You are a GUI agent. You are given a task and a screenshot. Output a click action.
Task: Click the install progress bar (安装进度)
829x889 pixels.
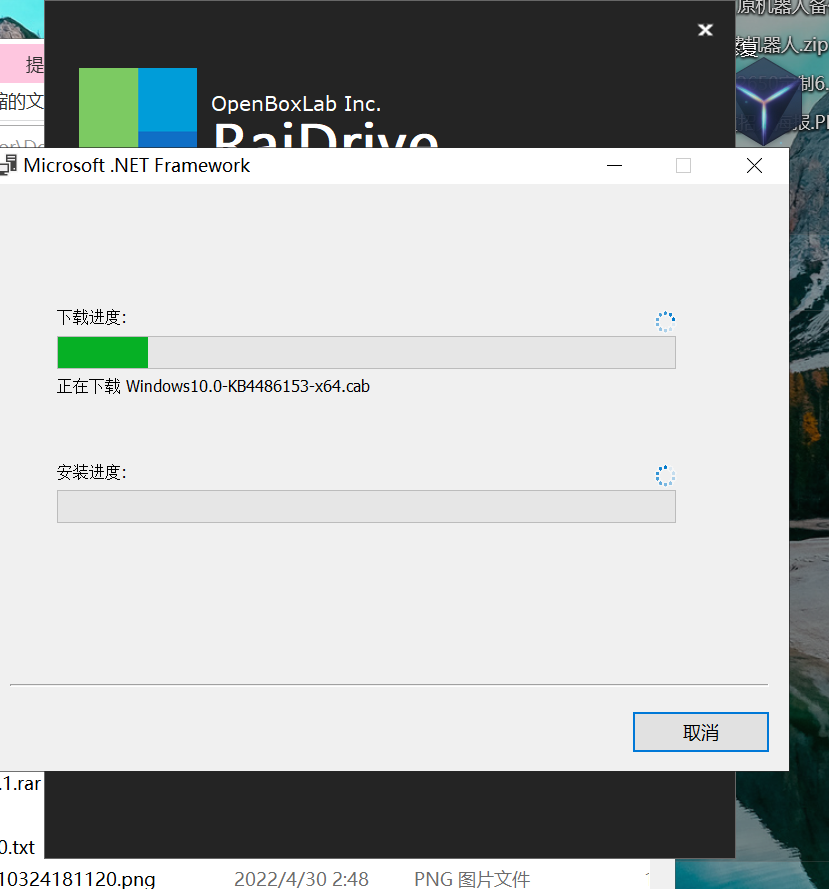tap(366, 506)
